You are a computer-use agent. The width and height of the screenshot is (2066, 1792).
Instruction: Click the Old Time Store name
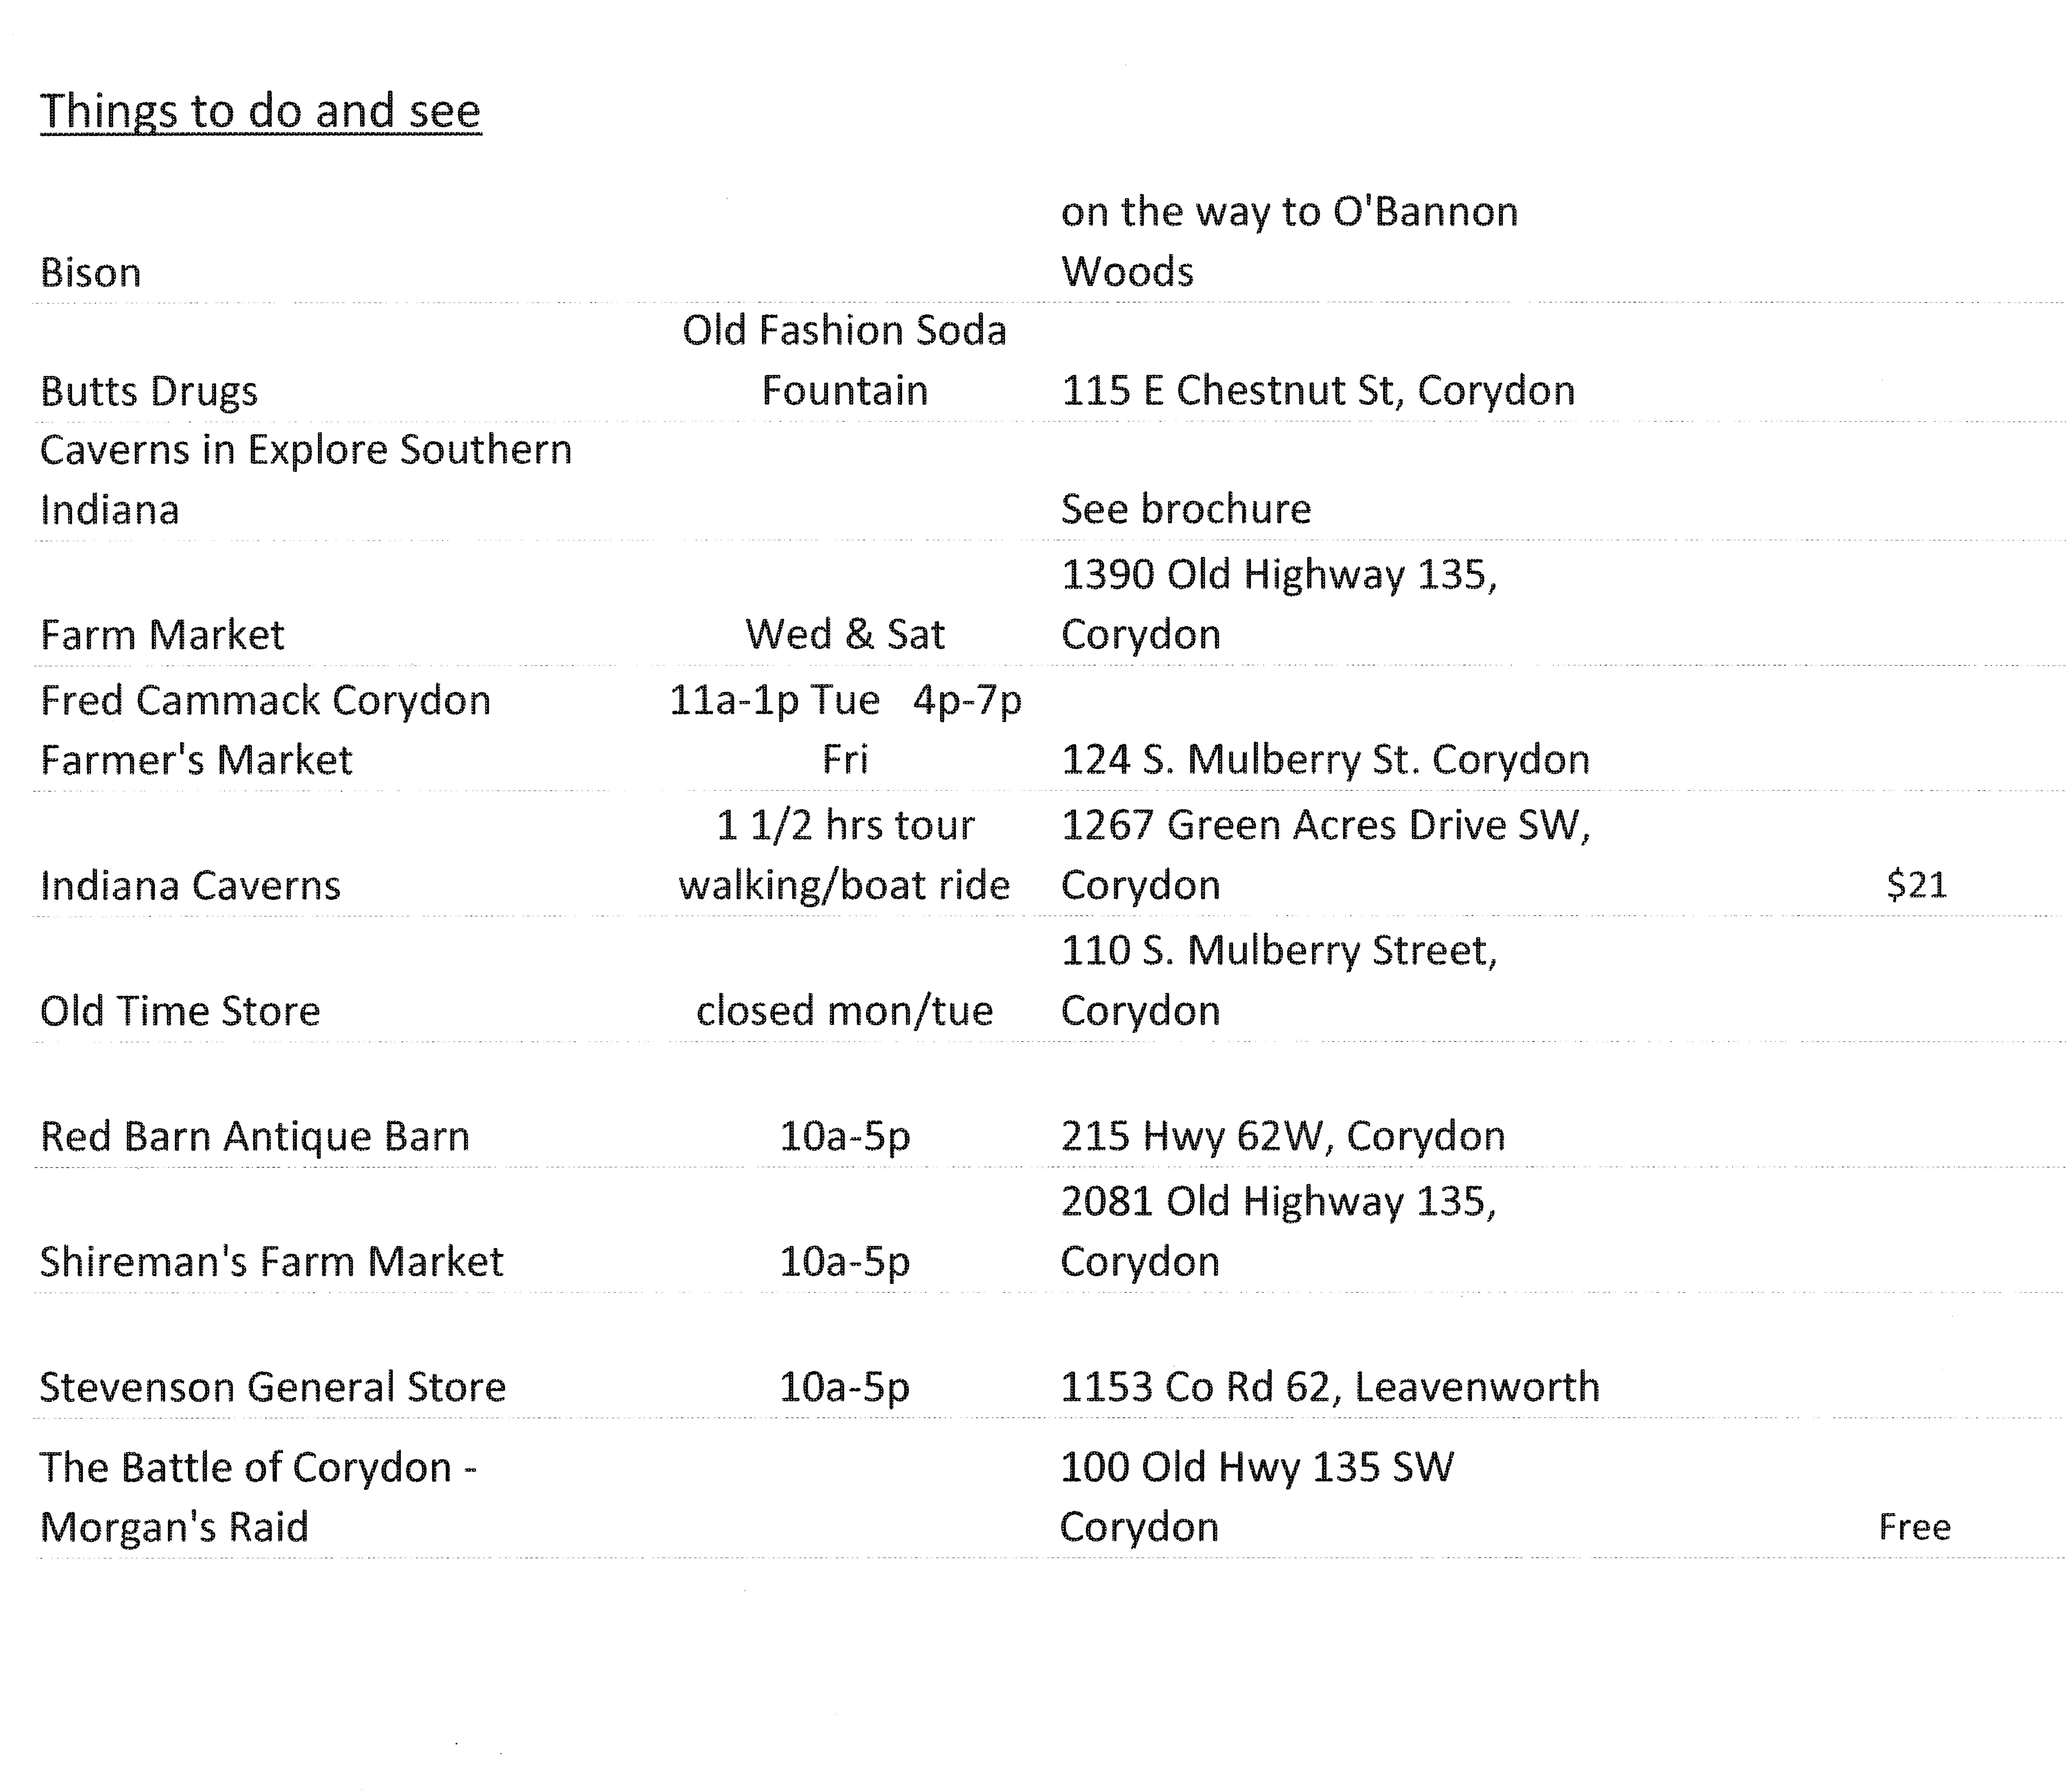coord(180,1011)
